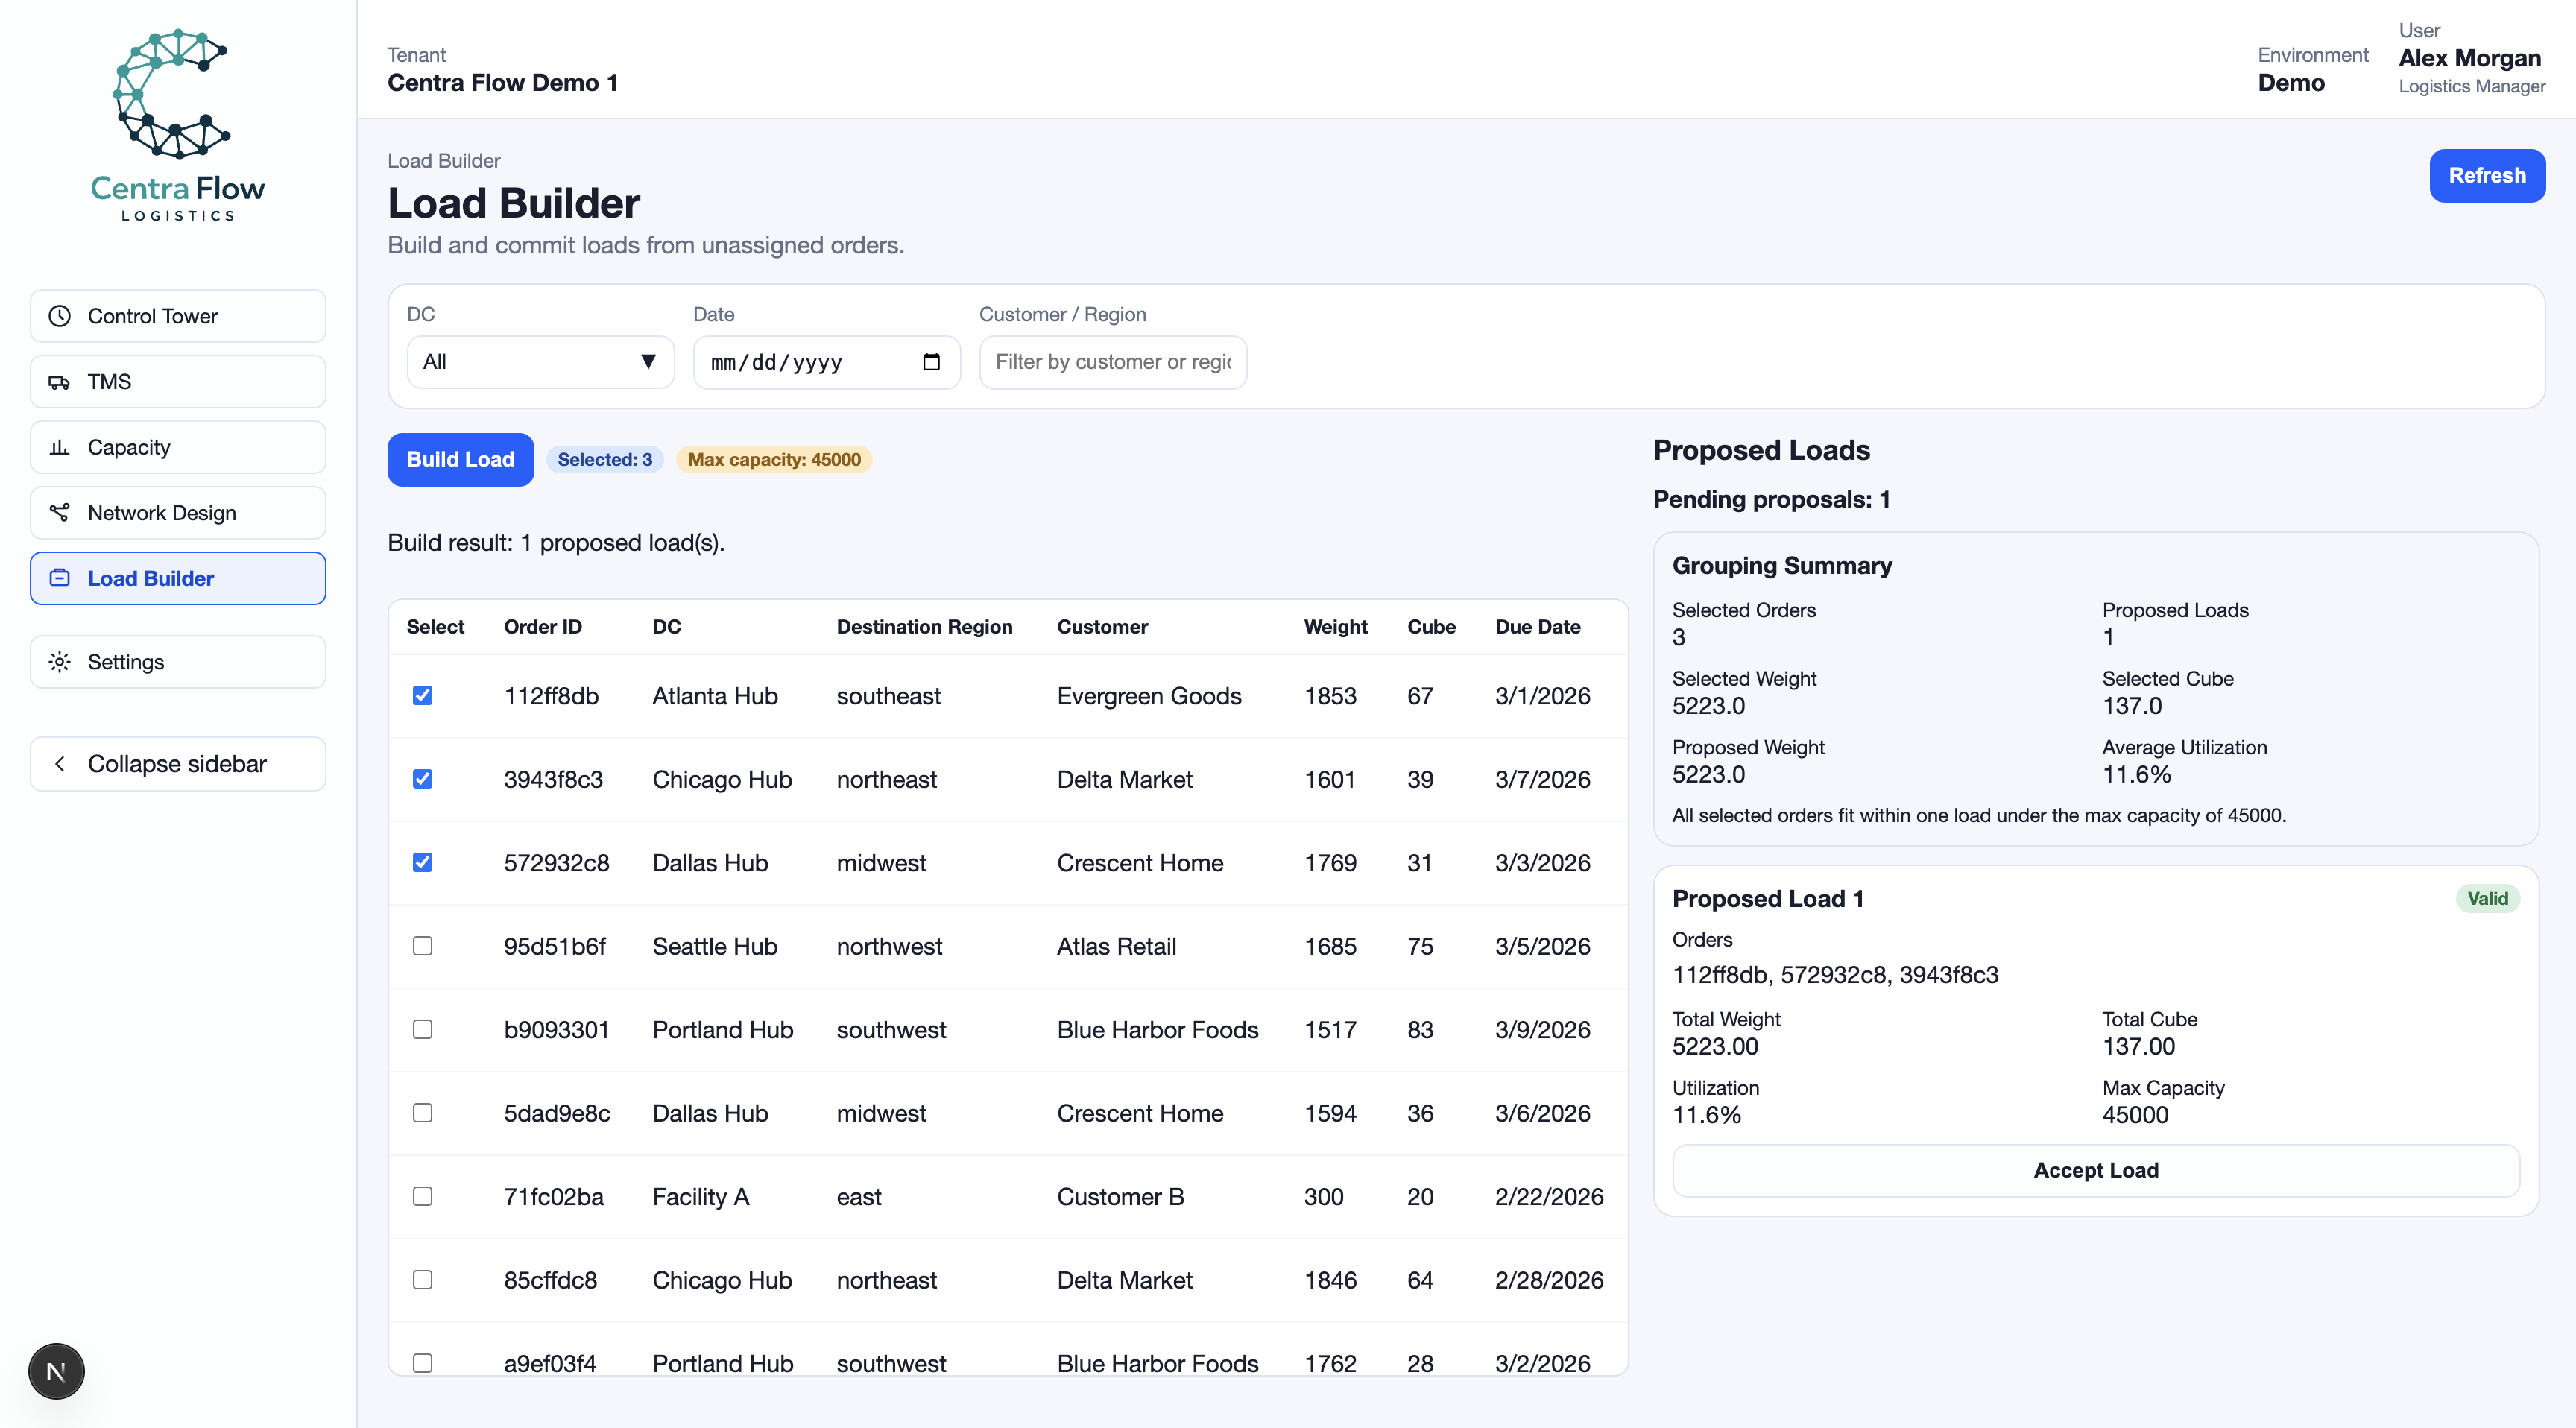The width and height of the screenshot is (2576, 1428).
Task: Click the Valid status badge
Action: pos(2488,898)
